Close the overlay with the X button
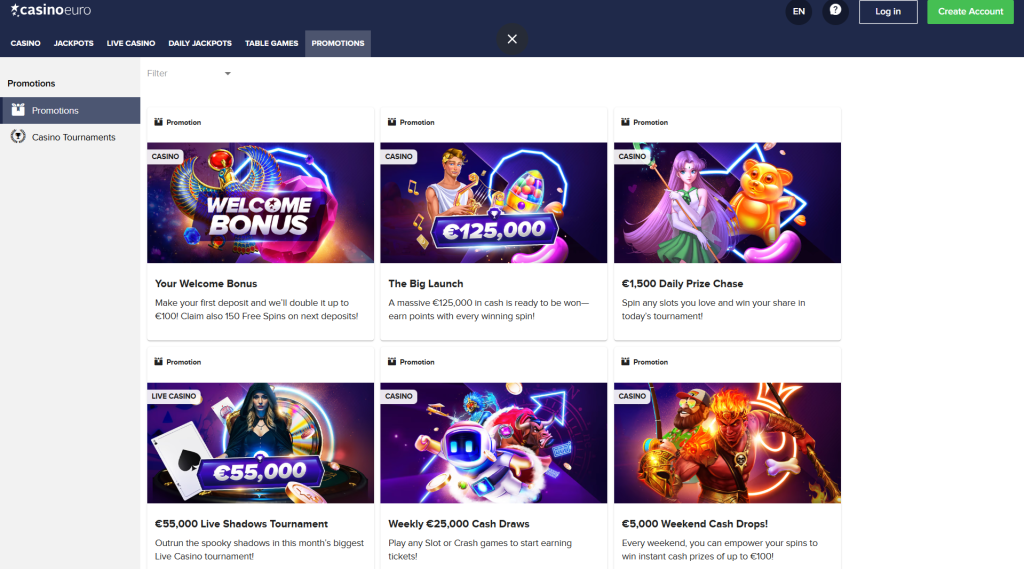 coord(512,39)
